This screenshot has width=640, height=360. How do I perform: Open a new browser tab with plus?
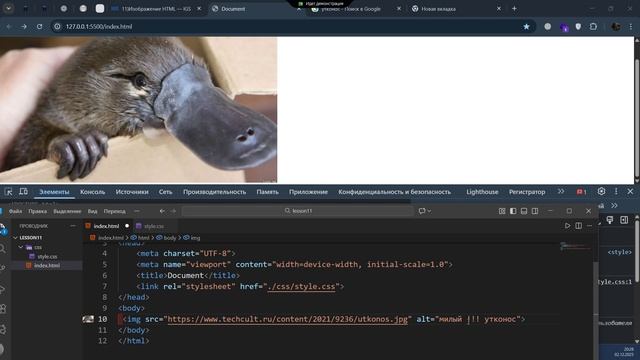(x=514, y=9)
